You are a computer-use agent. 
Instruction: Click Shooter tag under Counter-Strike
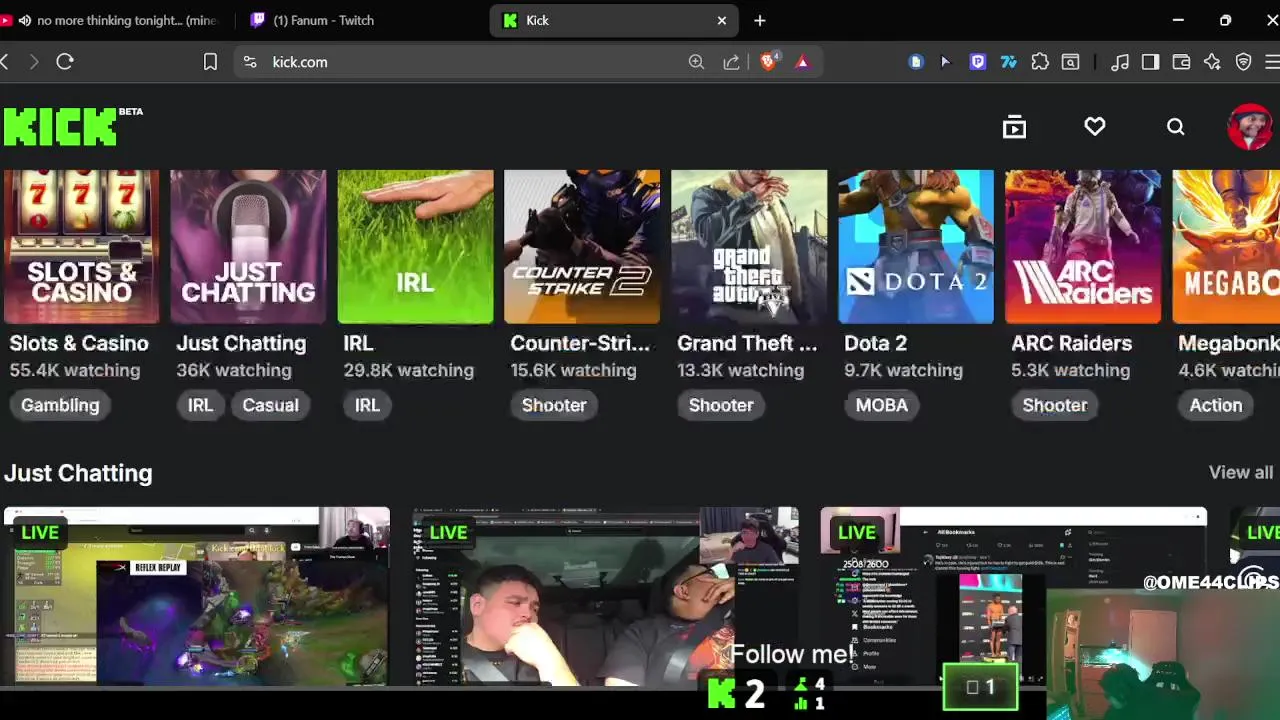tap(554, 405)
